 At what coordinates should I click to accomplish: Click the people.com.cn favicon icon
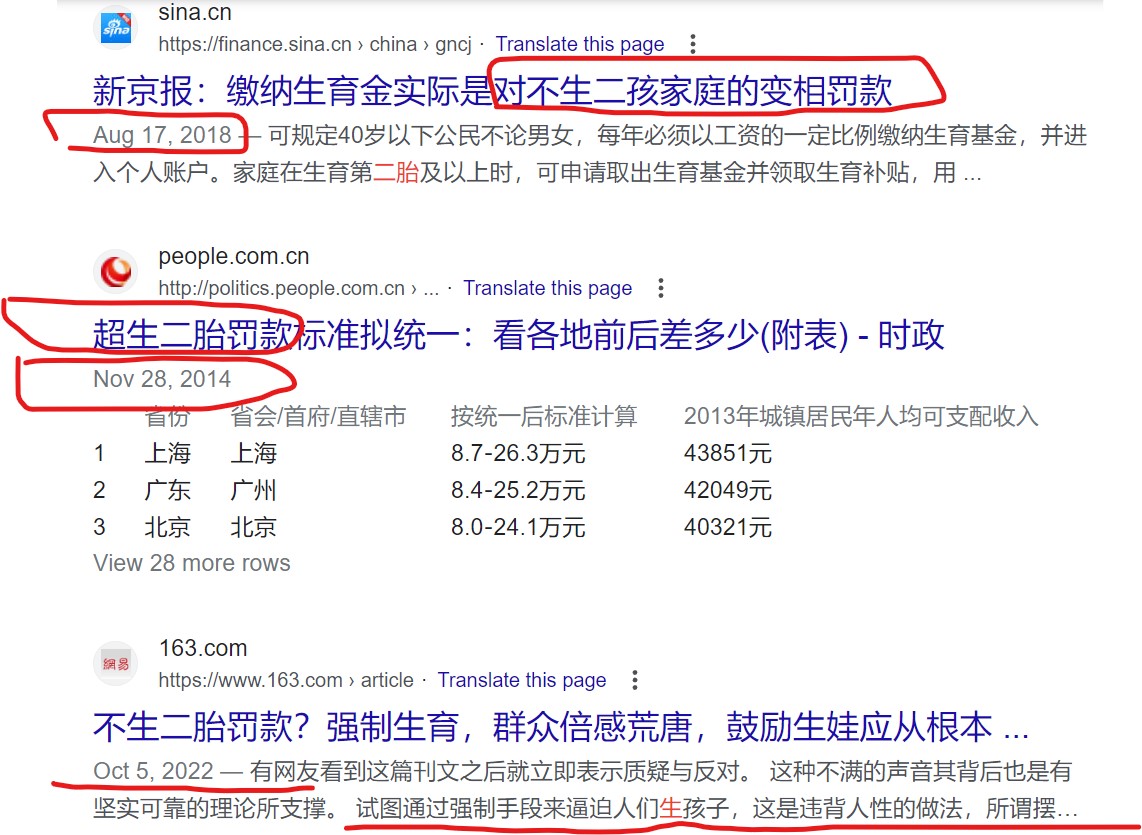tap(116, 272)
